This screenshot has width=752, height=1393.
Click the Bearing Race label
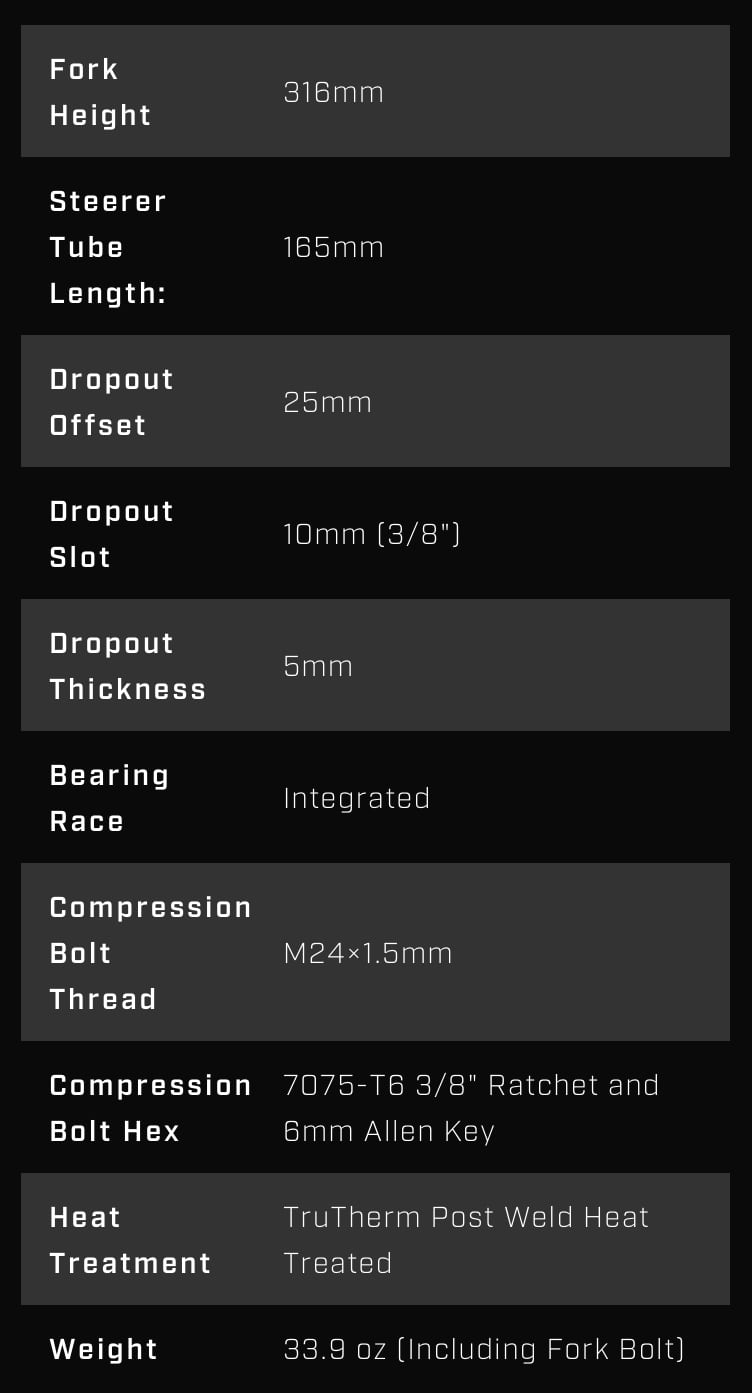109,798
